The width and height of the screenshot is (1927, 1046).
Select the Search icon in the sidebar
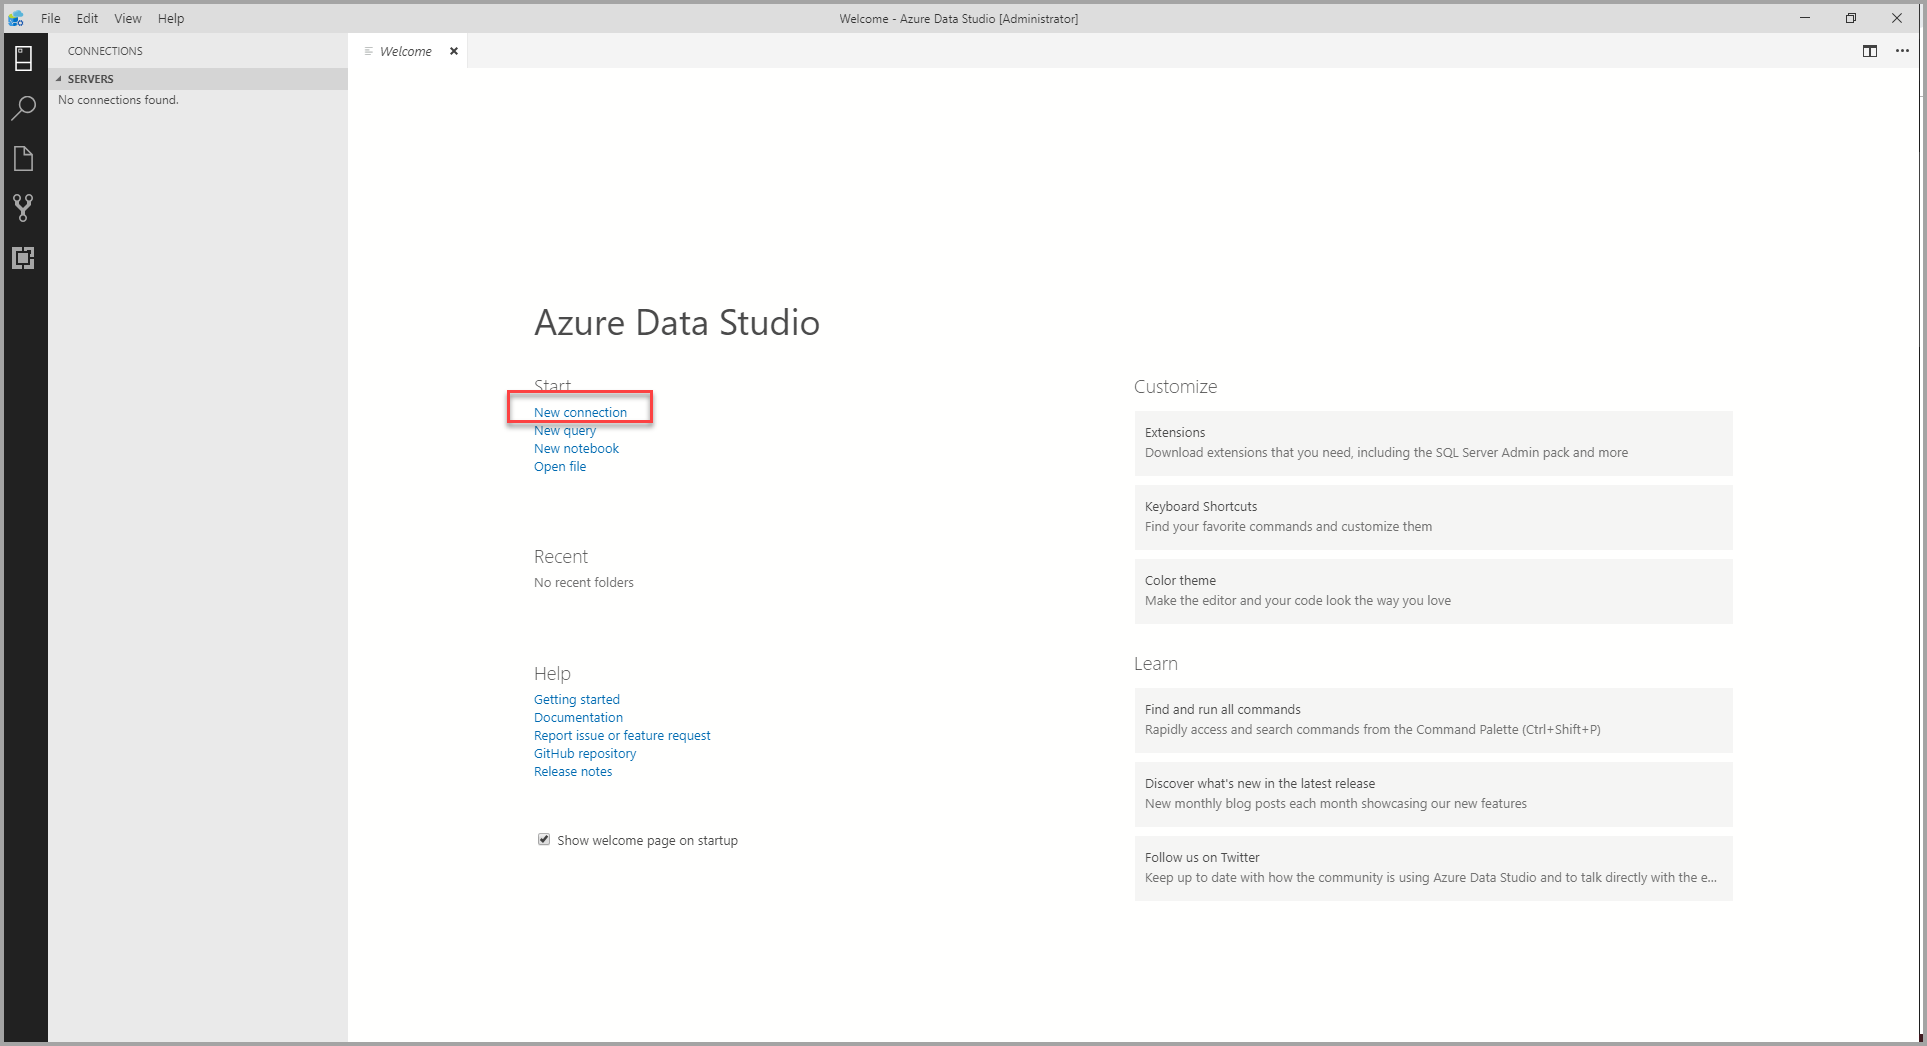(24, 107)
